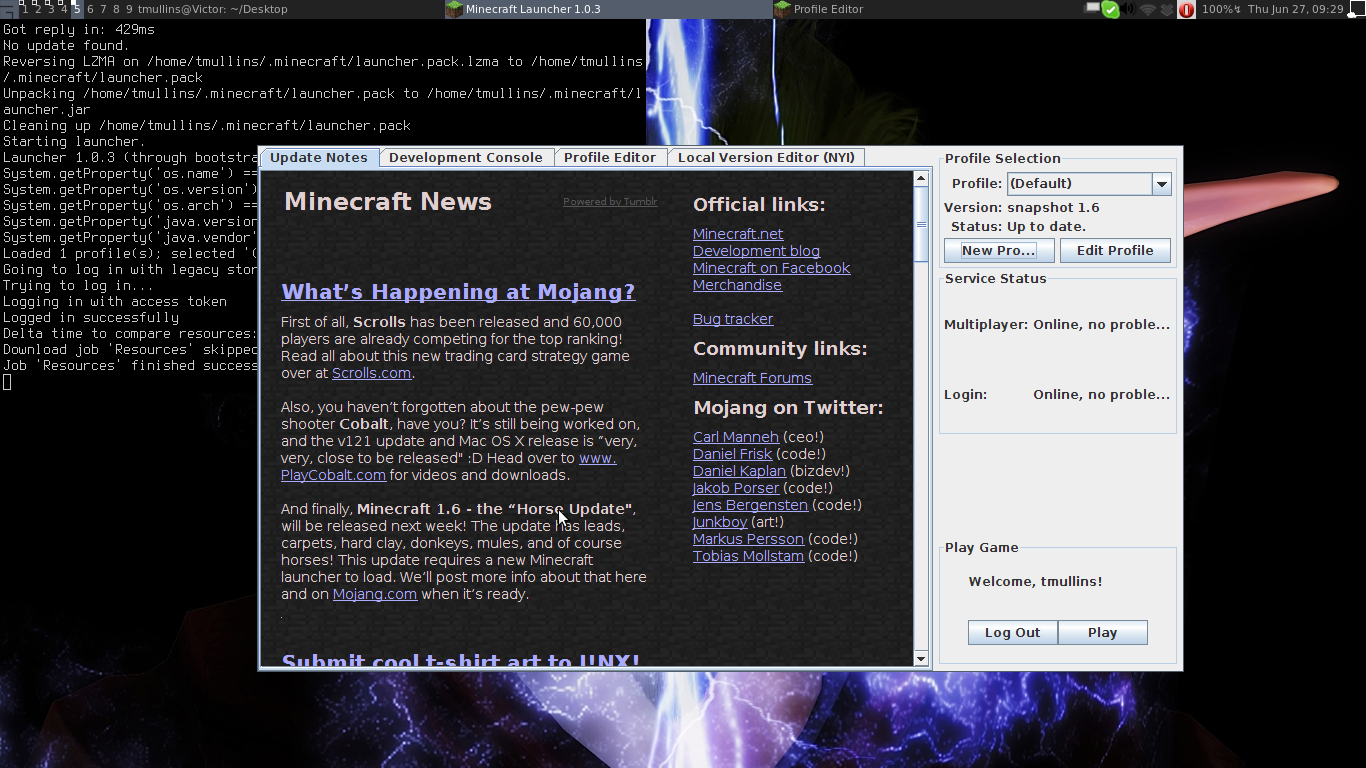Select the (Default) profile combo box

tap(1079, 184)
